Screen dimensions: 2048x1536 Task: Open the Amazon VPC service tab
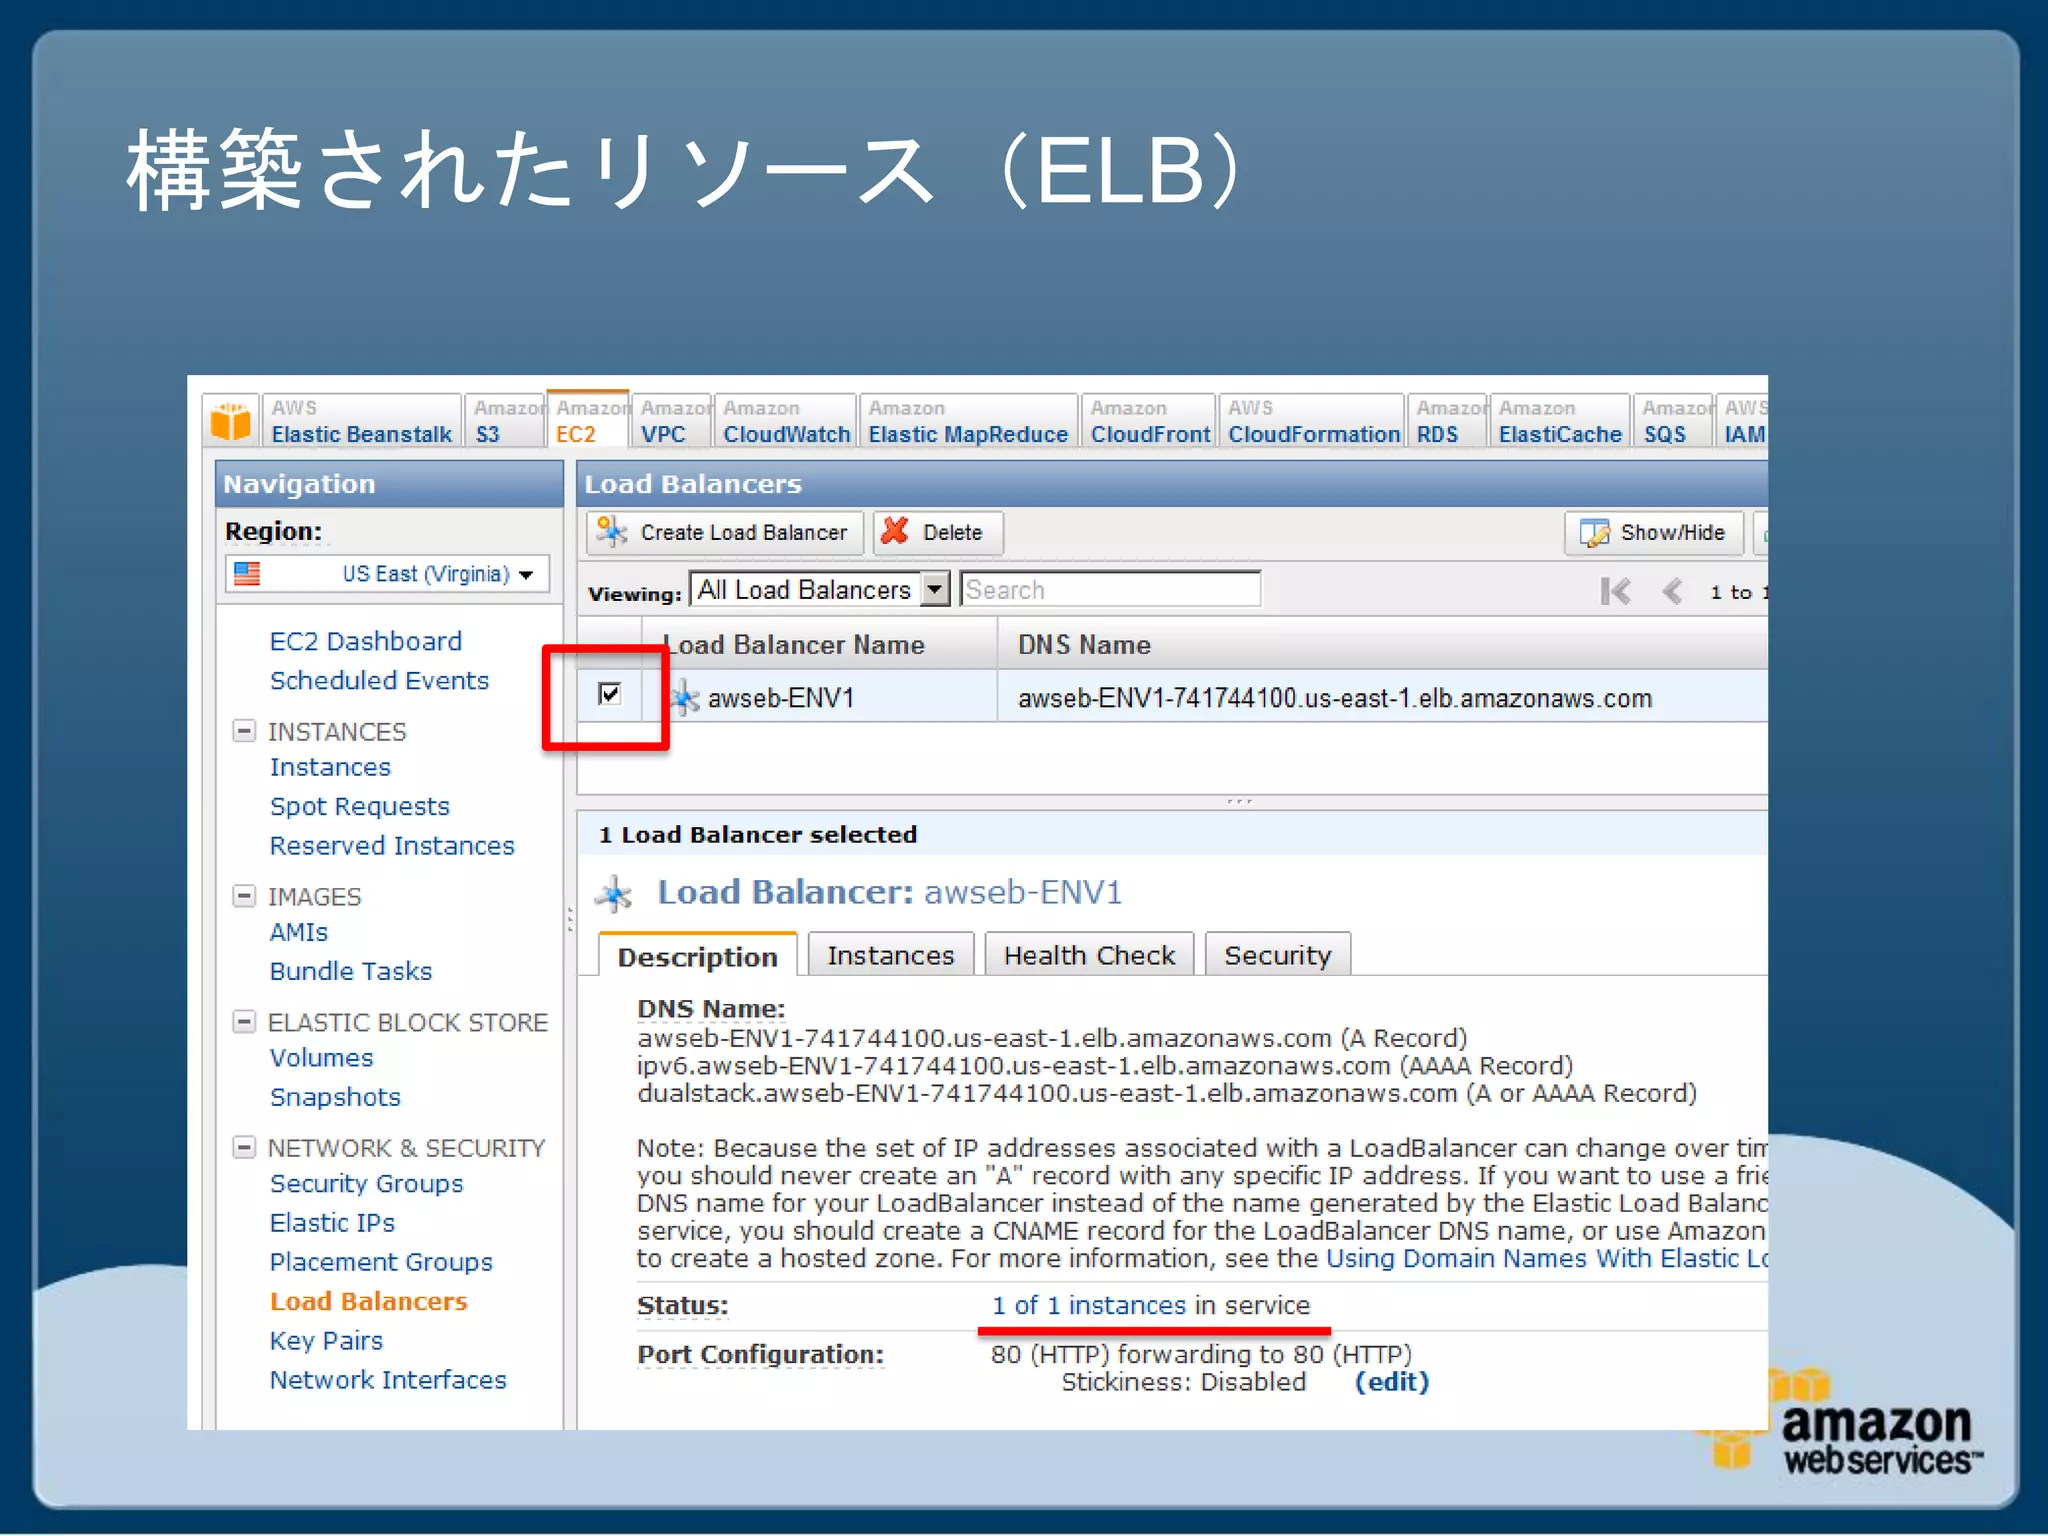coord(672,421)
